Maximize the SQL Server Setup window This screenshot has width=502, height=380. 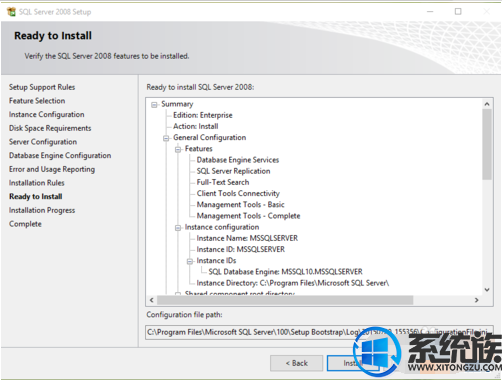point(458,12)
